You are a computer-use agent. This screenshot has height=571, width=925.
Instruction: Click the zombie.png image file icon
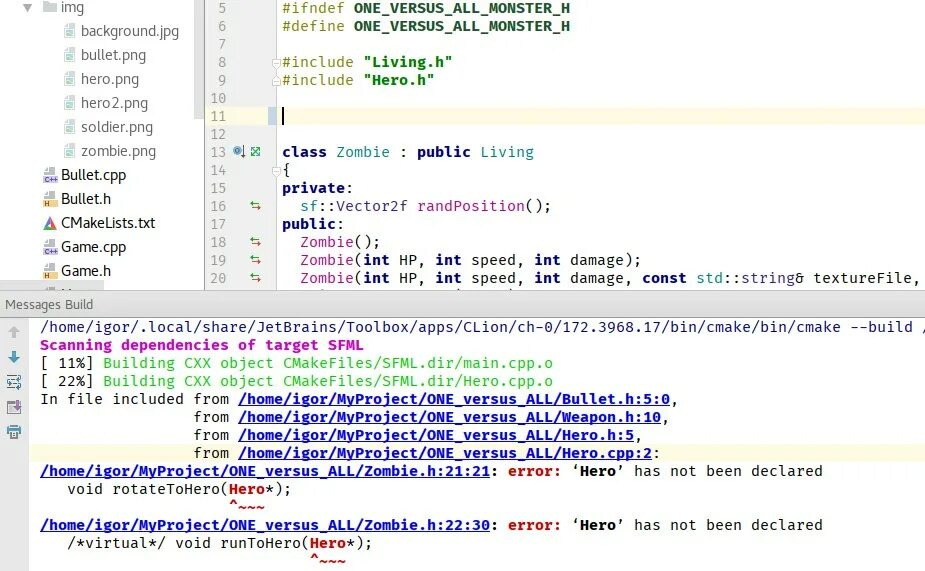pos(70,151)
